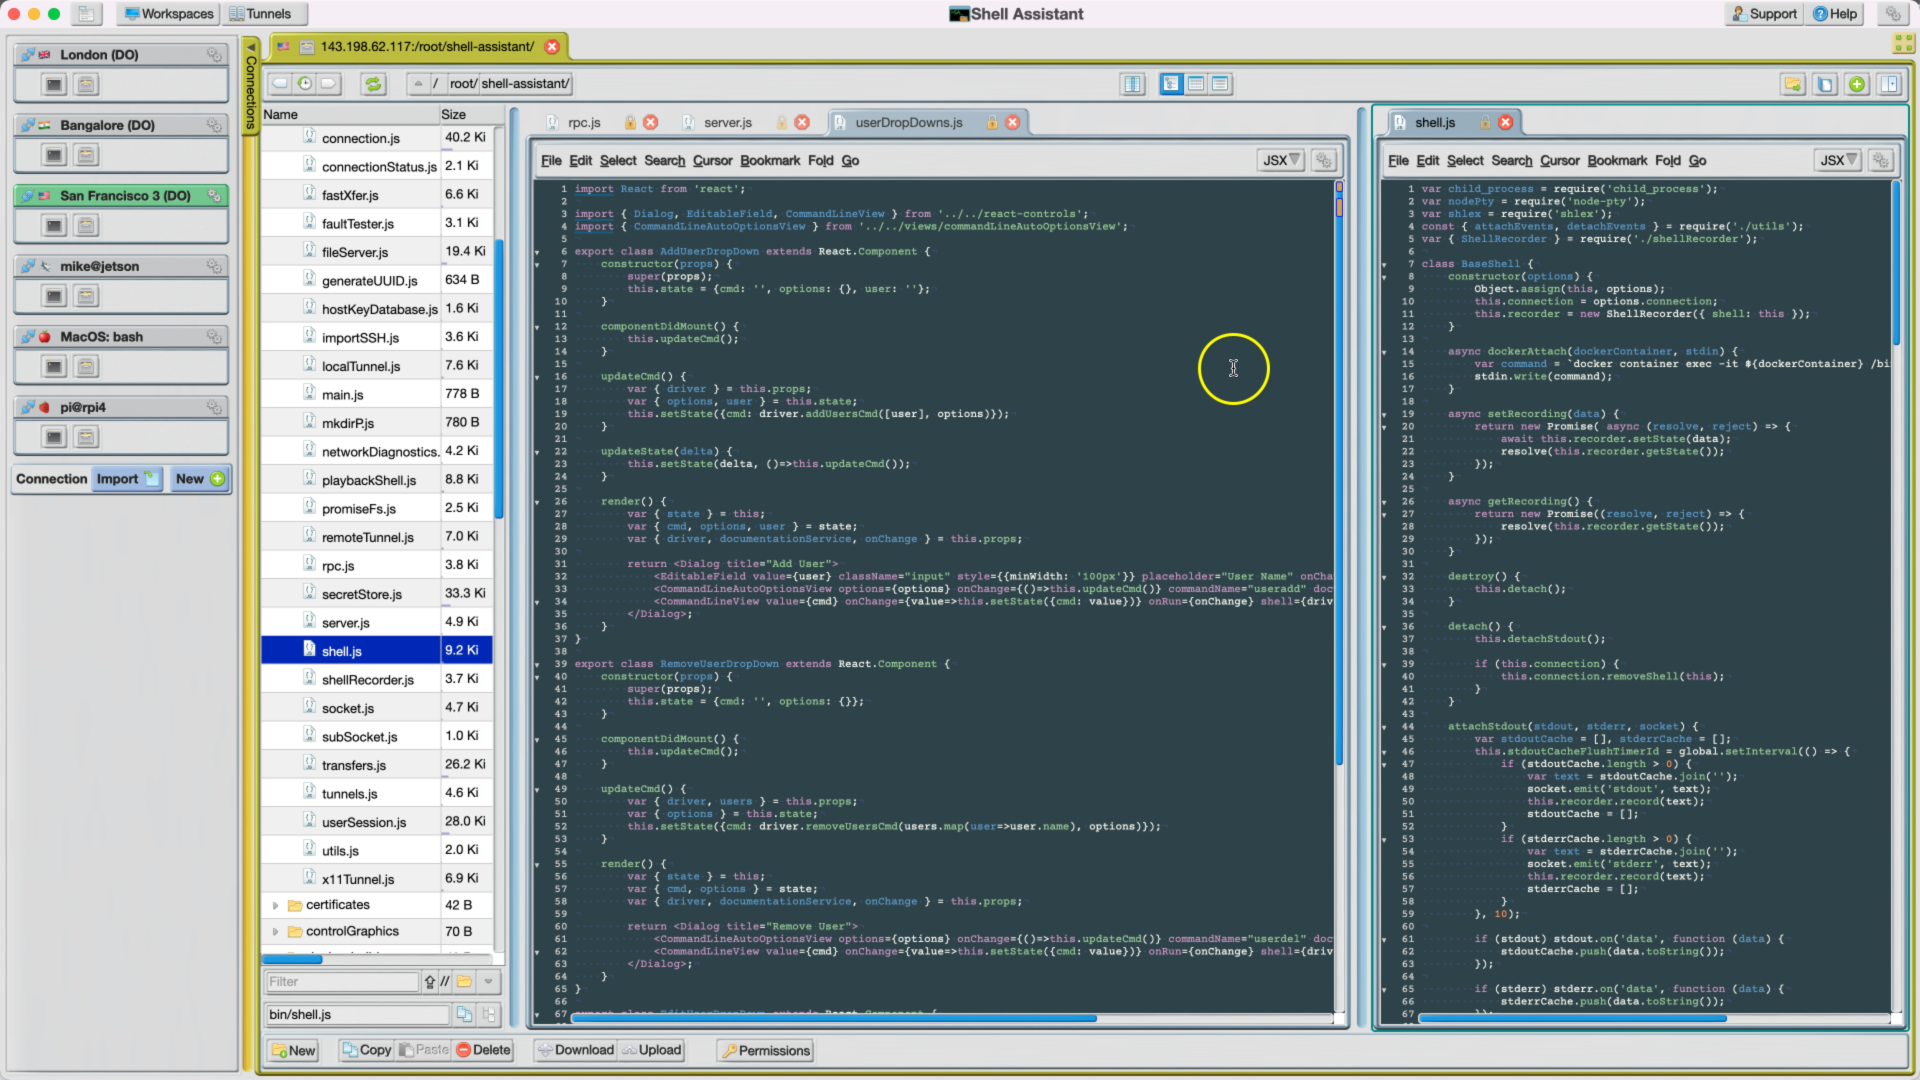
Task: Click the home icon in the path bar
Action: (x=418, y=84)
